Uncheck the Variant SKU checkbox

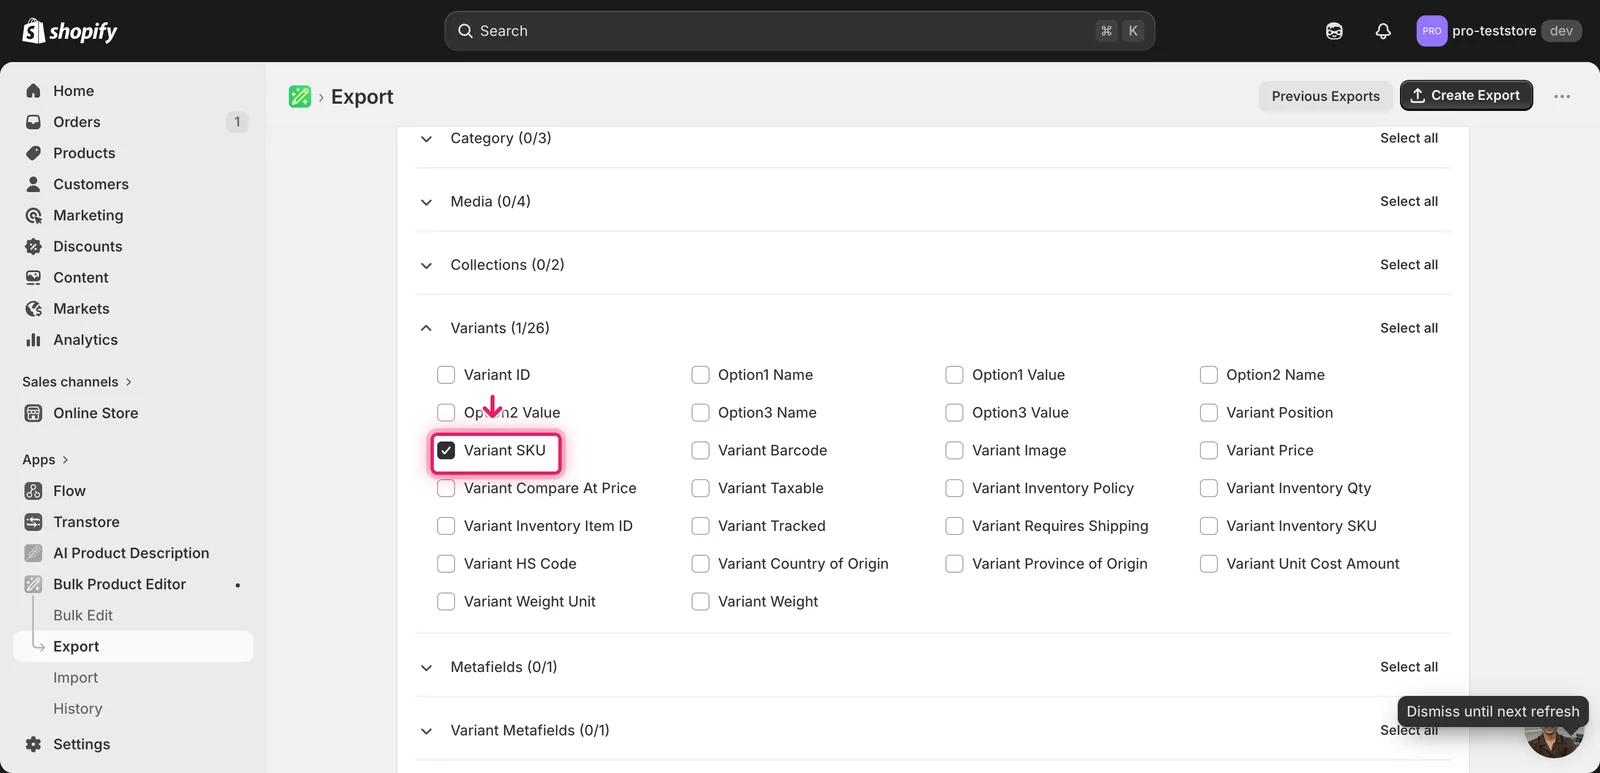(x=446, y=450)
